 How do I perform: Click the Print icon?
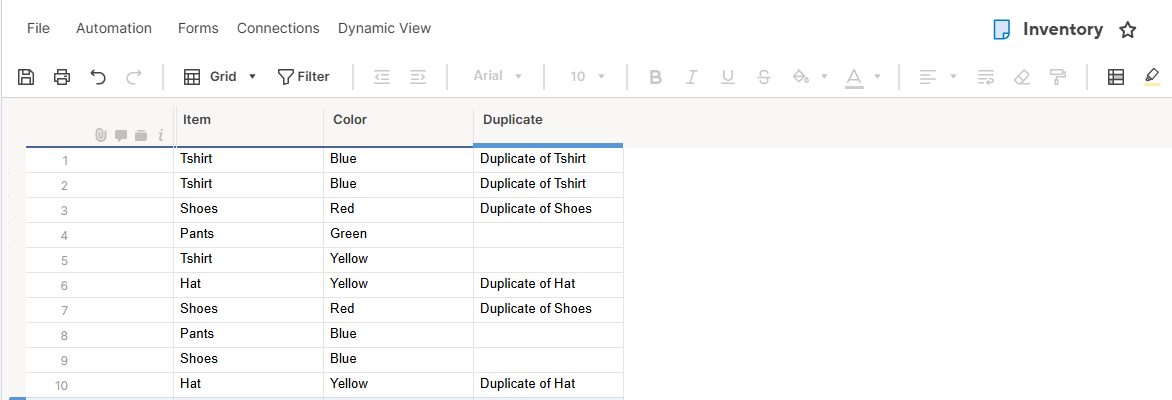(62, 76)
